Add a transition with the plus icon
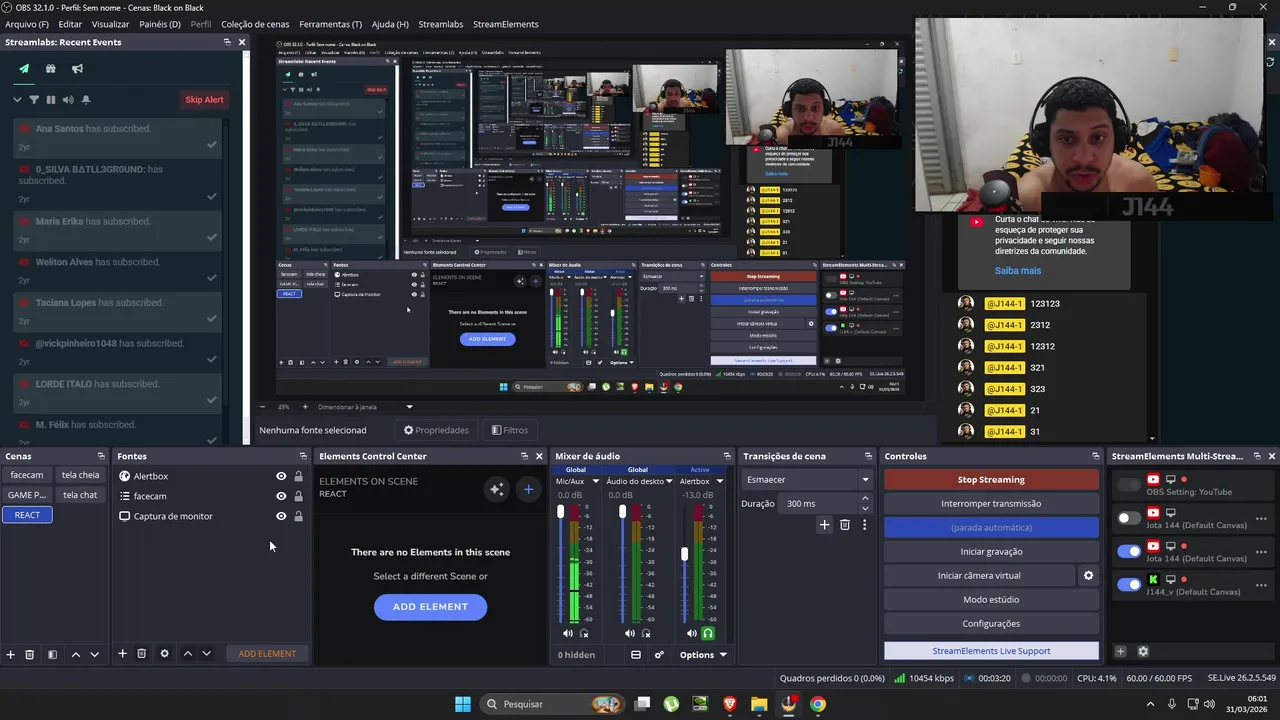 point(824,525)
